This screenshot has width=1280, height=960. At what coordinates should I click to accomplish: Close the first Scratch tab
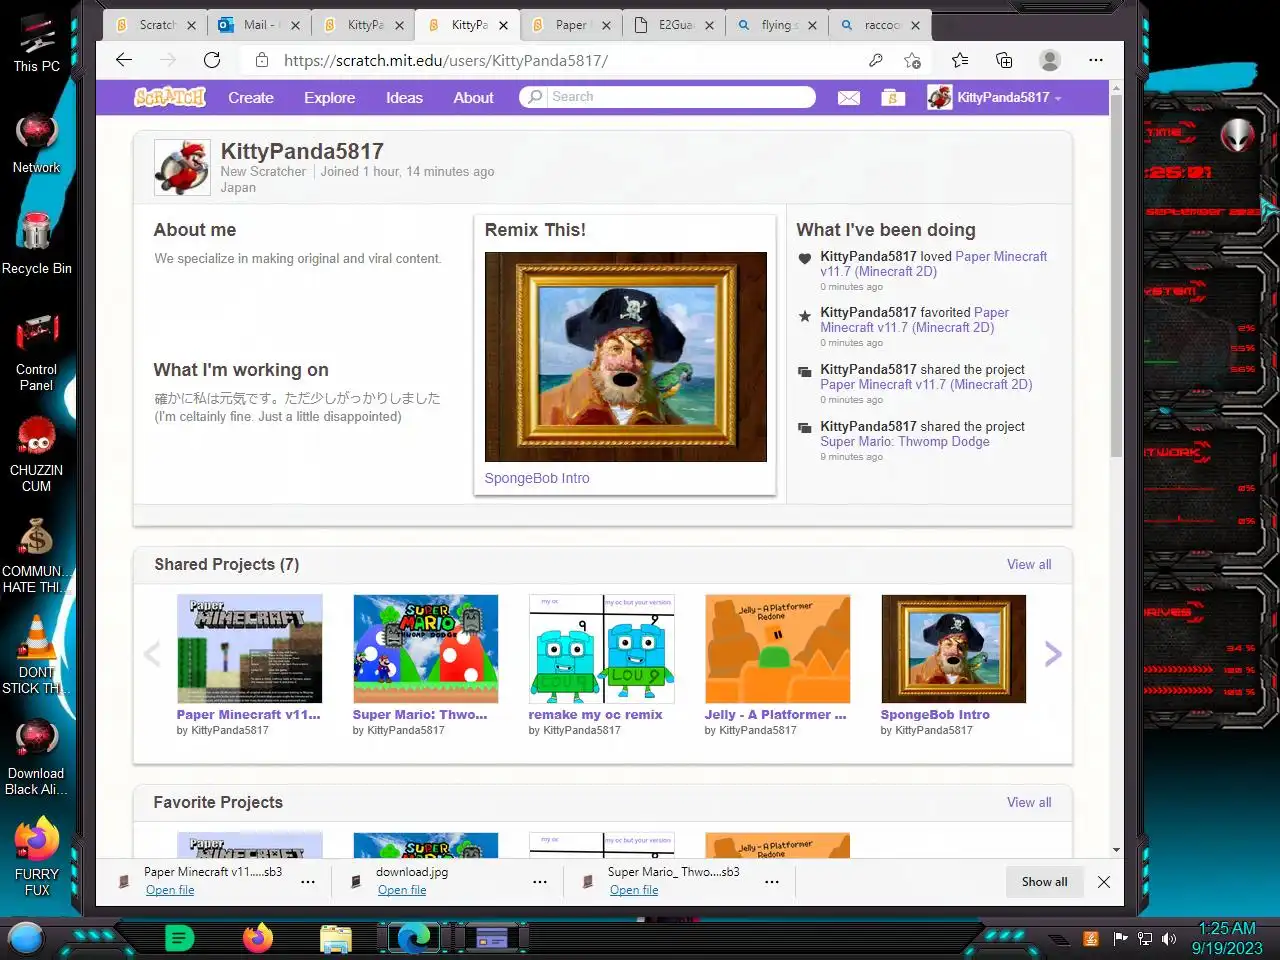click(191, 26)
